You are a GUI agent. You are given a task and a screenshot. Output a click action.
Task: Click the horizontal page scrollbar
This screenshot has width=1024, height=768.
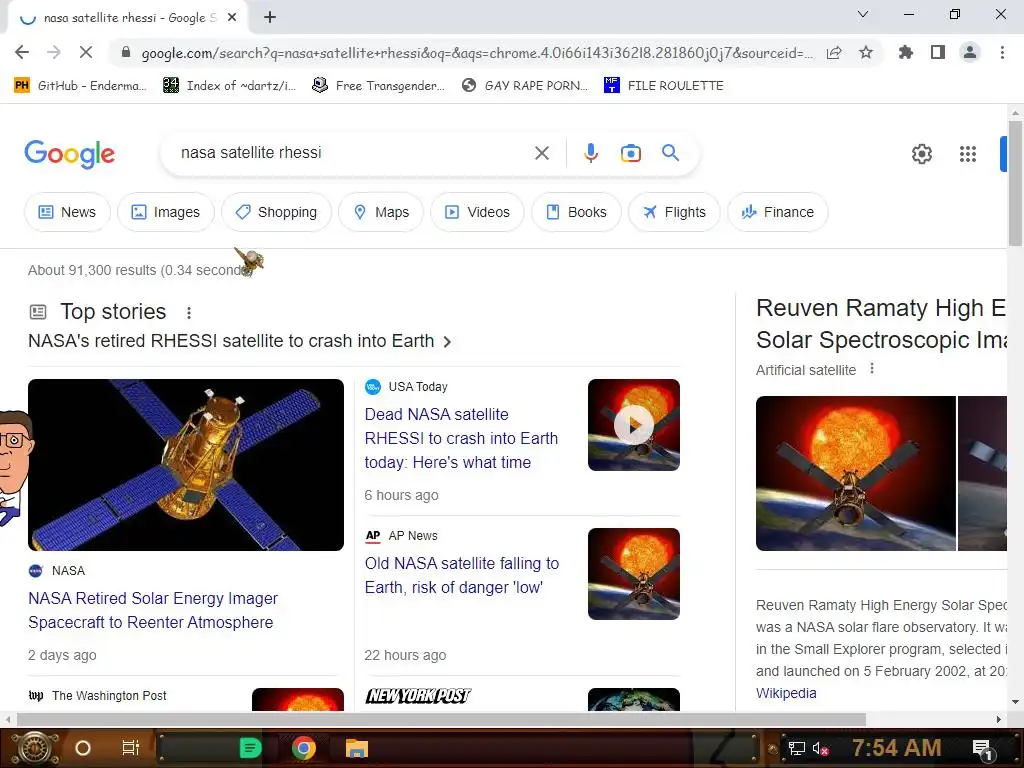(441, 719)
